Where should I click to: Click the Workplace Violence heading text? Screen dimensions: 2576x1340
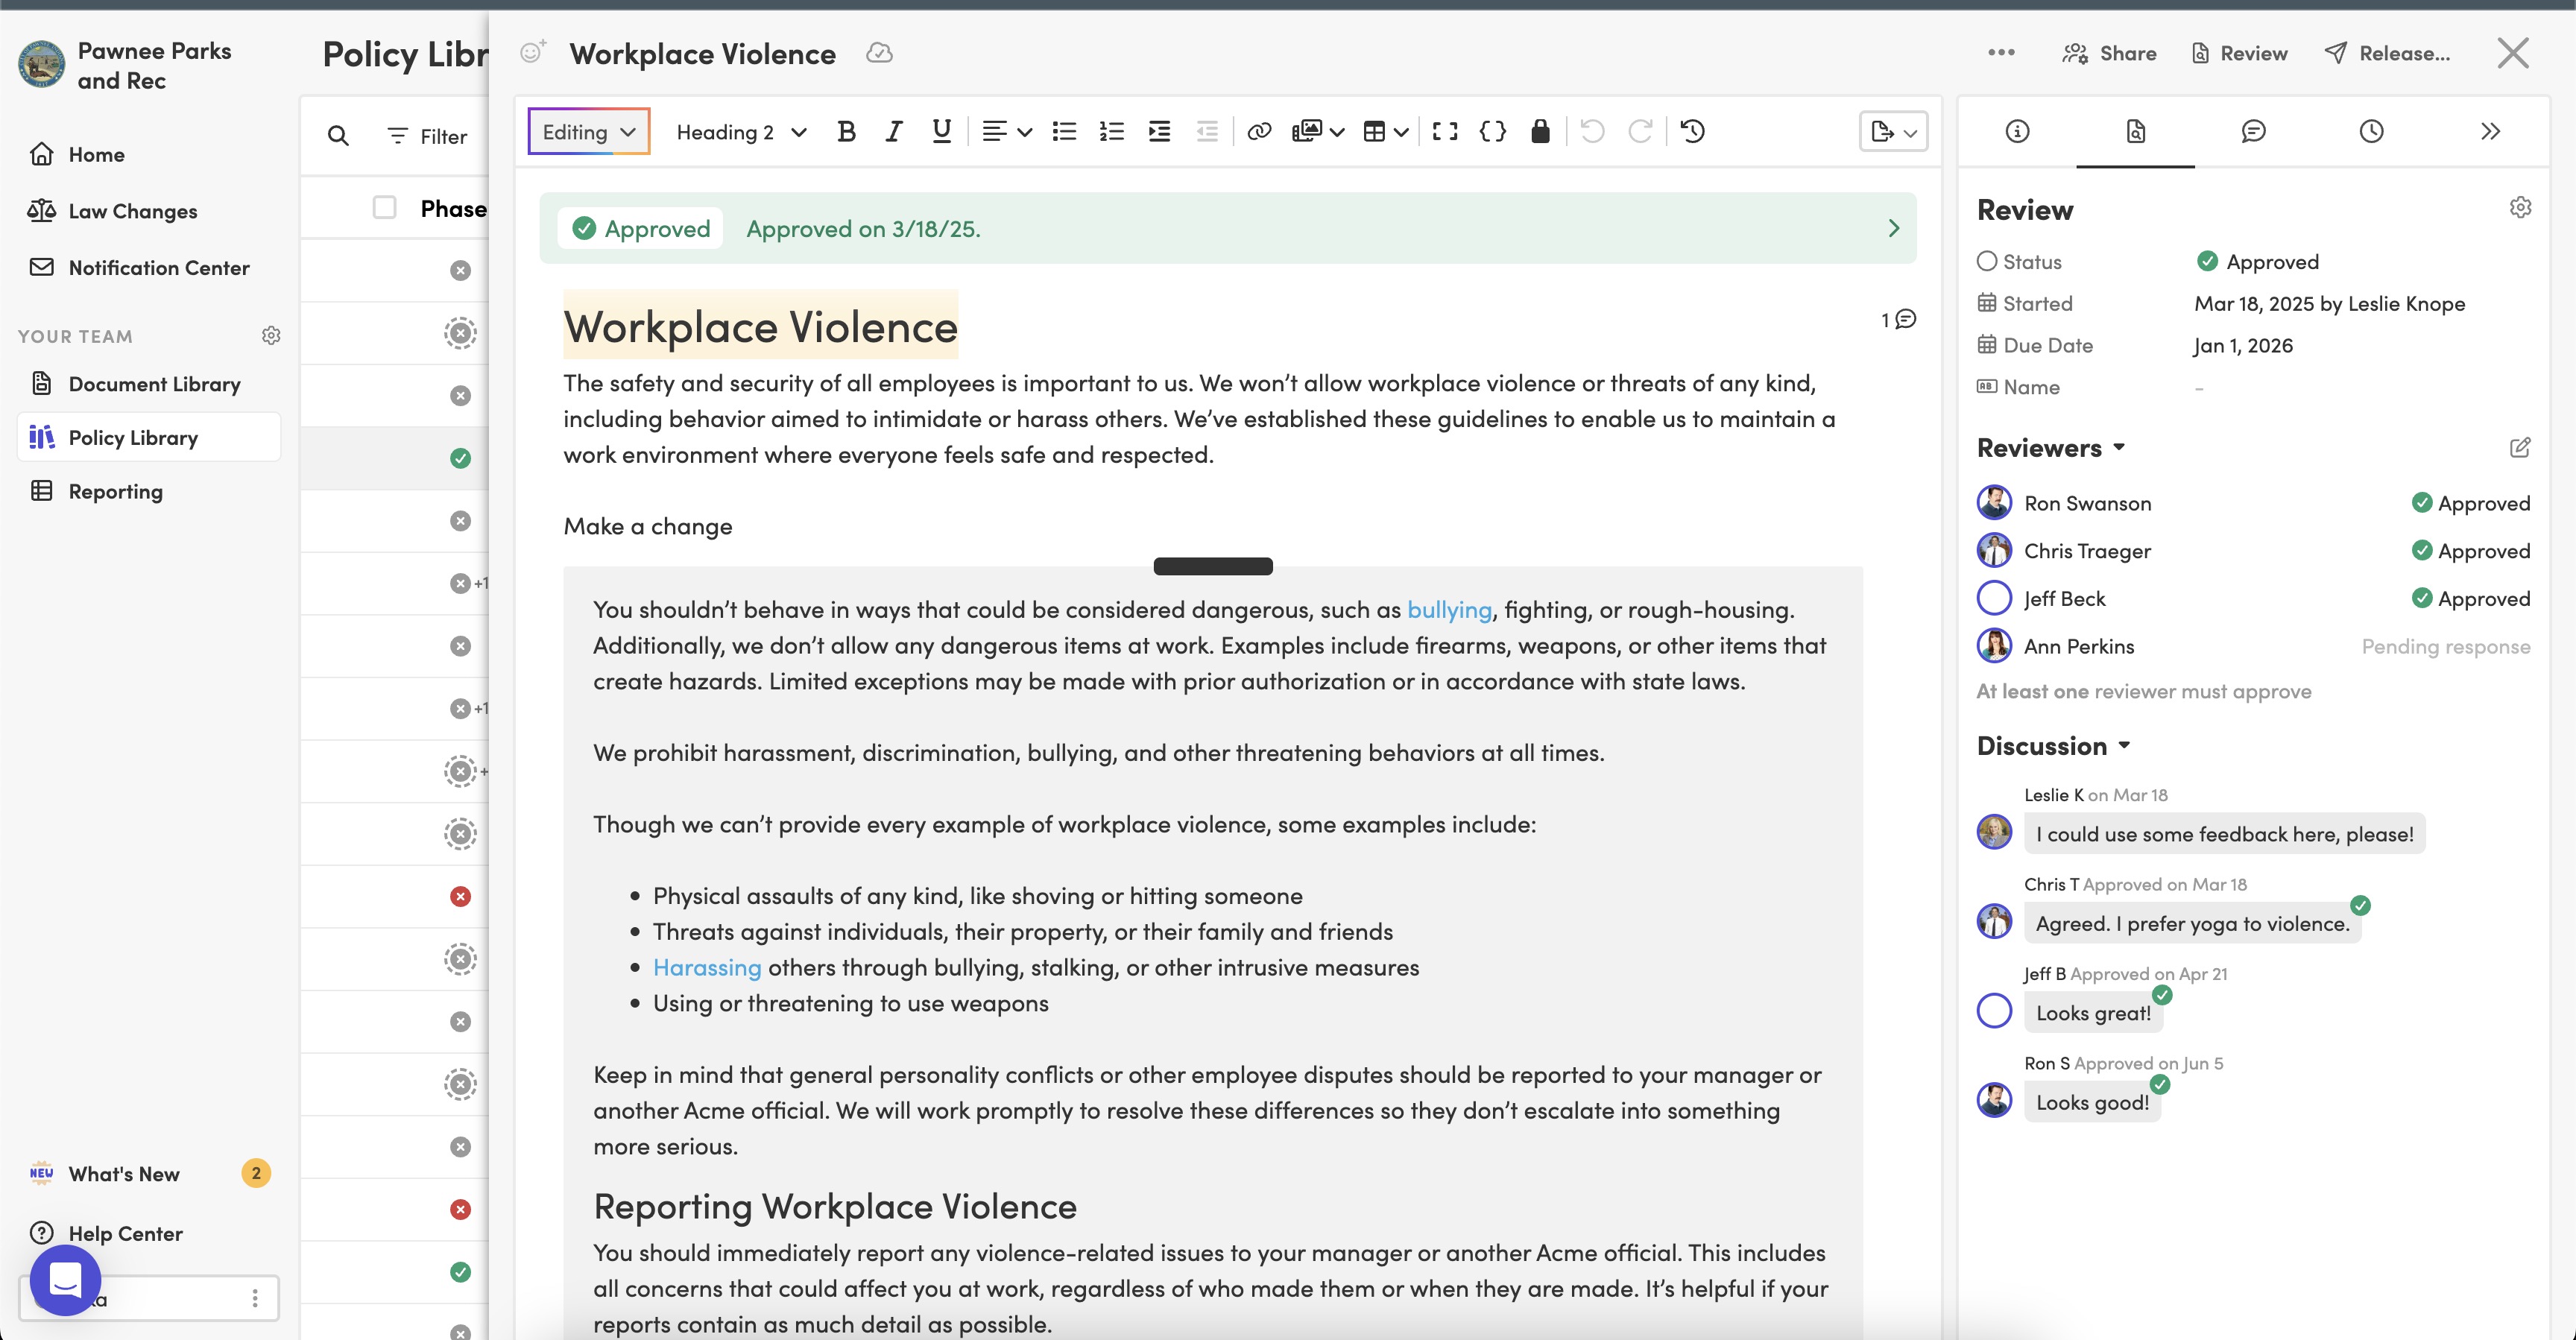[760, 326]
